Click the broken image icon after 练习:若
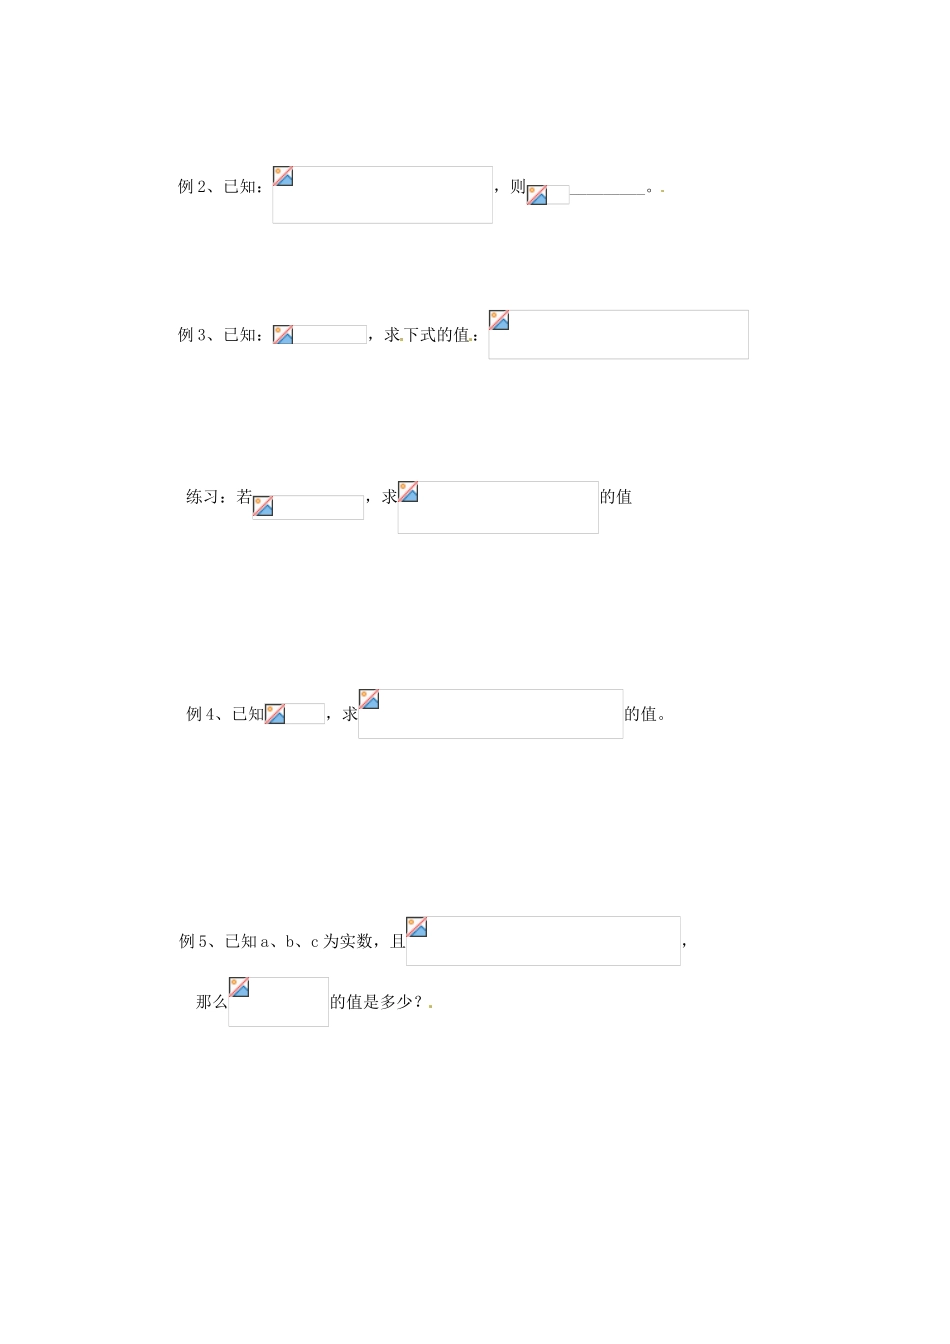 pos(263,506)
